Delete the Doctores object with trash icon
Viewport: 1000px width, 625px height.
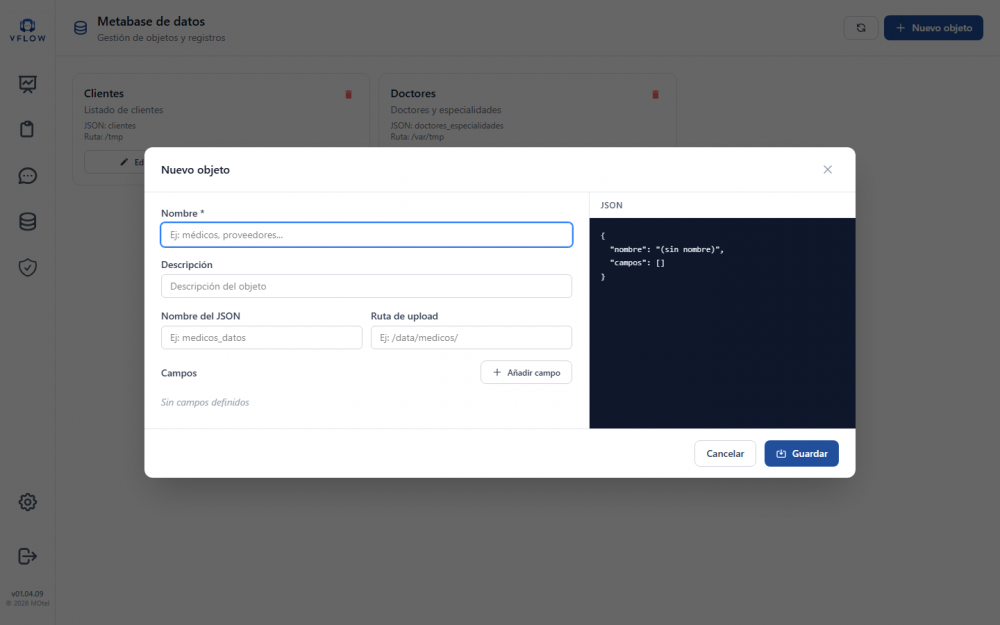tap(655, 94)
